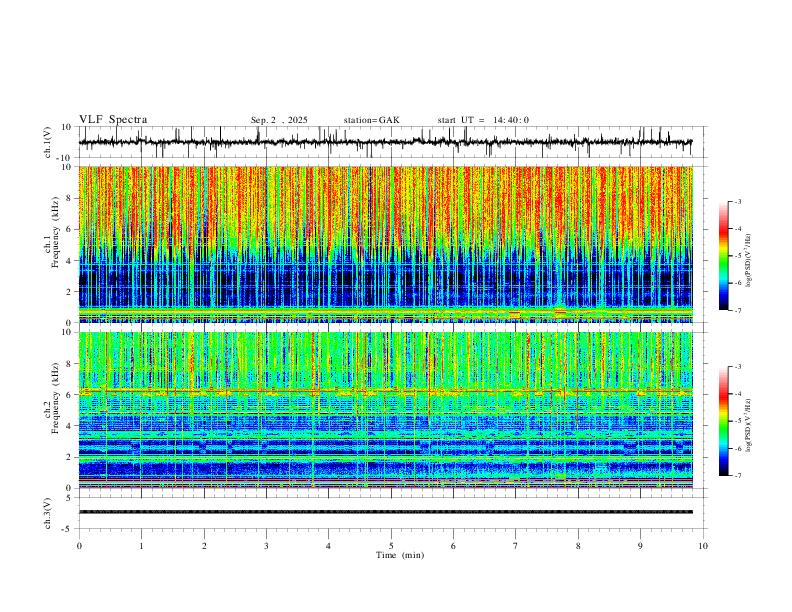Click time axis tick label "2"
Screen dimensions: 792x612
tap(204, 546)
